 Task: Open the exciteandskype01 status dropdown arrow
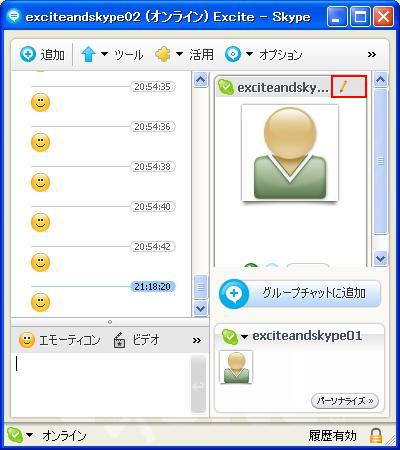click(x=244, y=337)
